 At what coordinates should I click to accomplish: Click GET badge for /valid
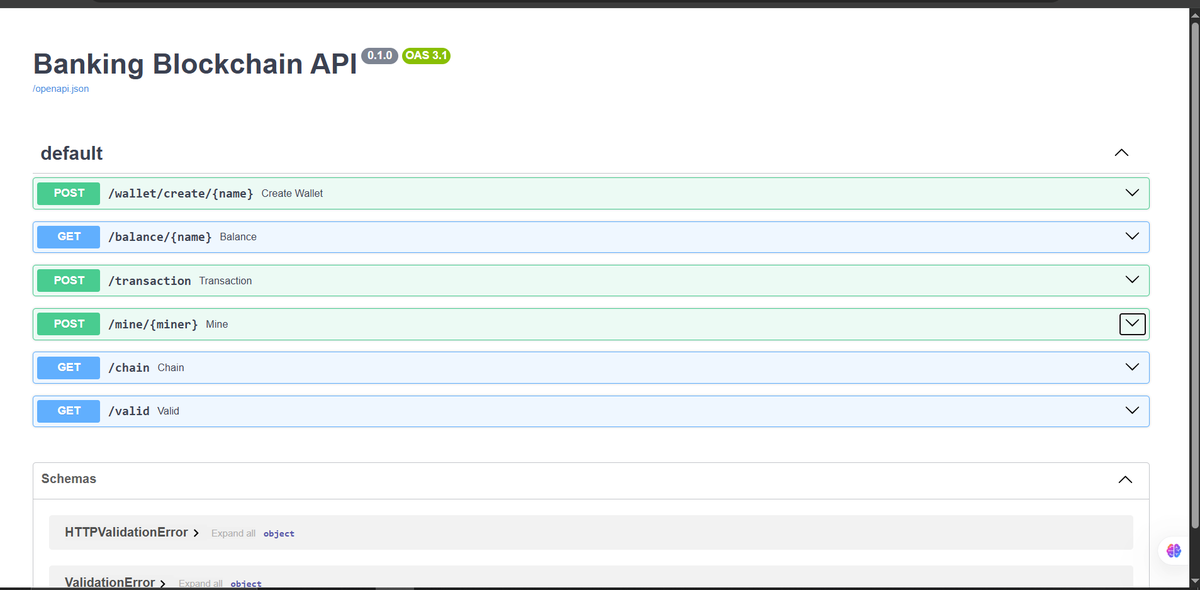69,411
